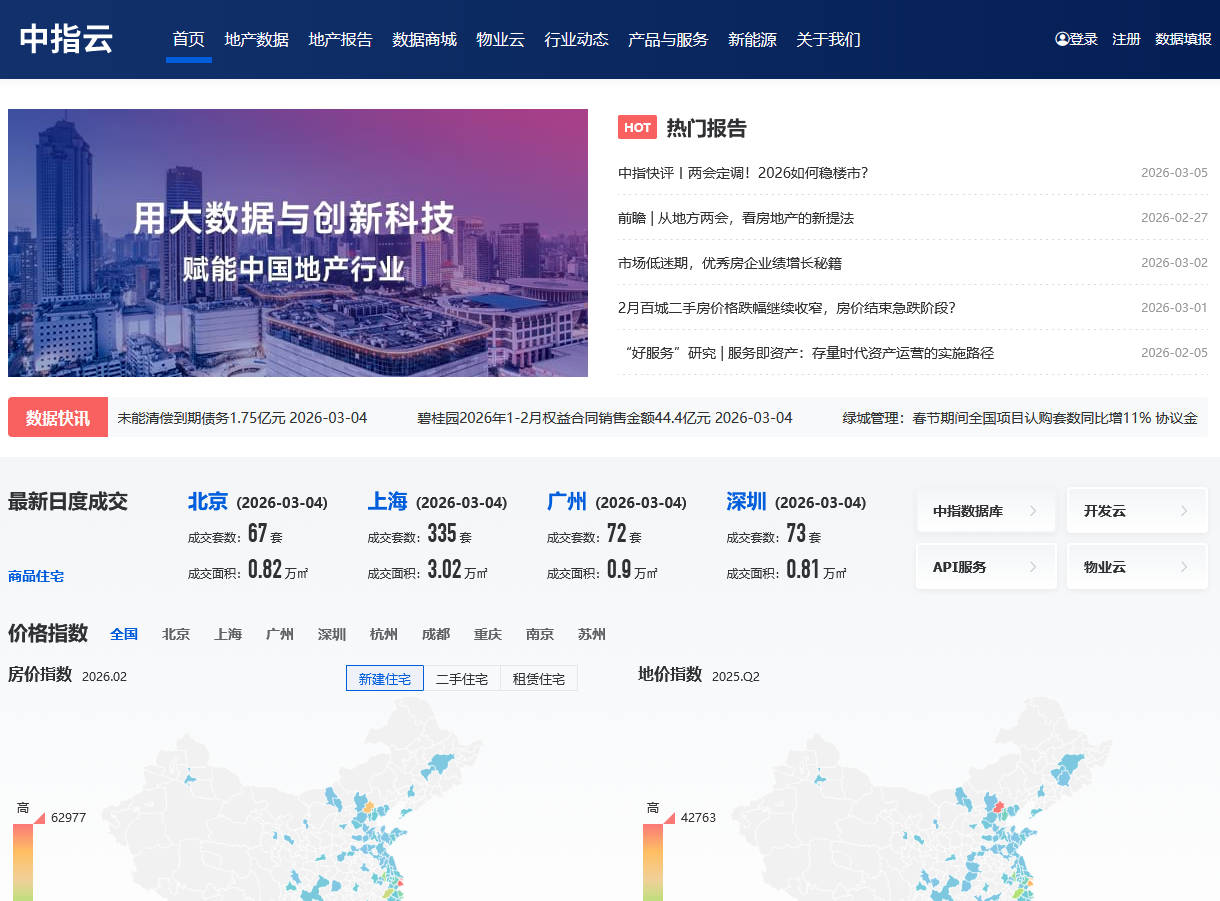Image resolution: width=1220 pixels, height=901 pixels.
Task: Click the 房价指数 color legend bar
Action: (23, 860)
